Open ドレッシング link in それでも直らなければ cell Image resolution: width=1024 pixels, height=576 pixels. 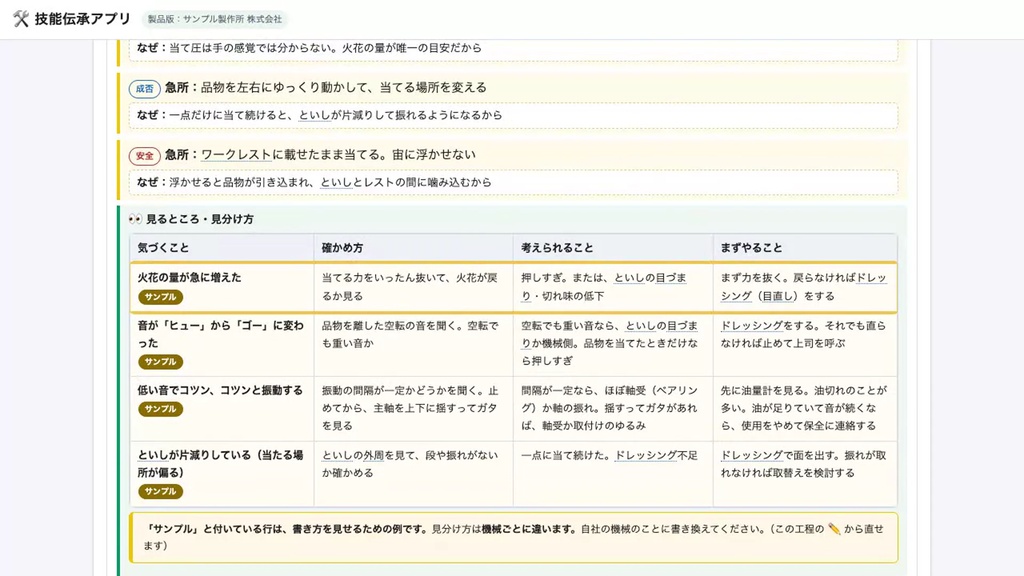(751, 325)
